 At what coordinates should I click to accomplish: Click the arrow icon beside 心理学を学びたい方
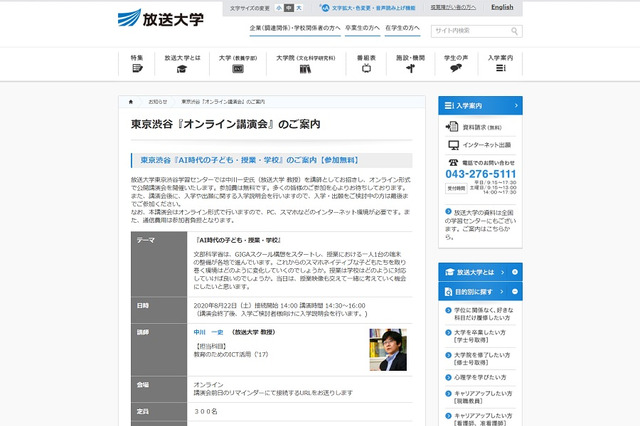[448, 377]
